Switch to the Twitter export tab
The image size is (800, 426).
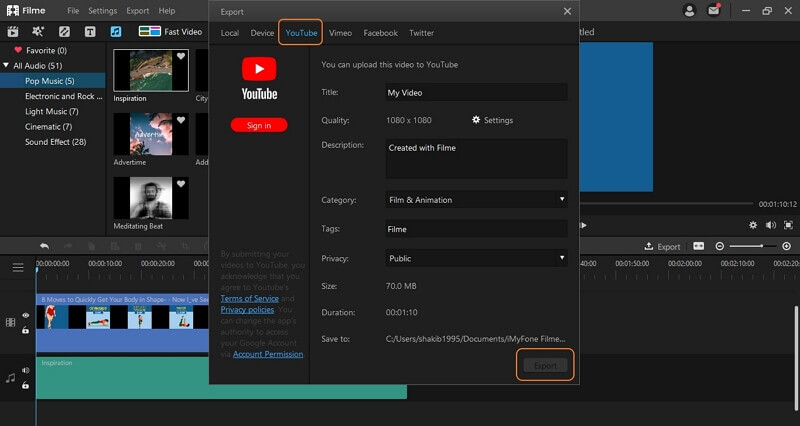coord(421,33)
